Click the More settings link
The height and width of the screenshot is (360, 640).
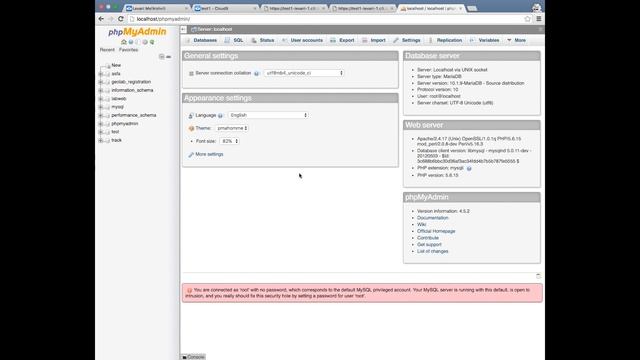209,154
